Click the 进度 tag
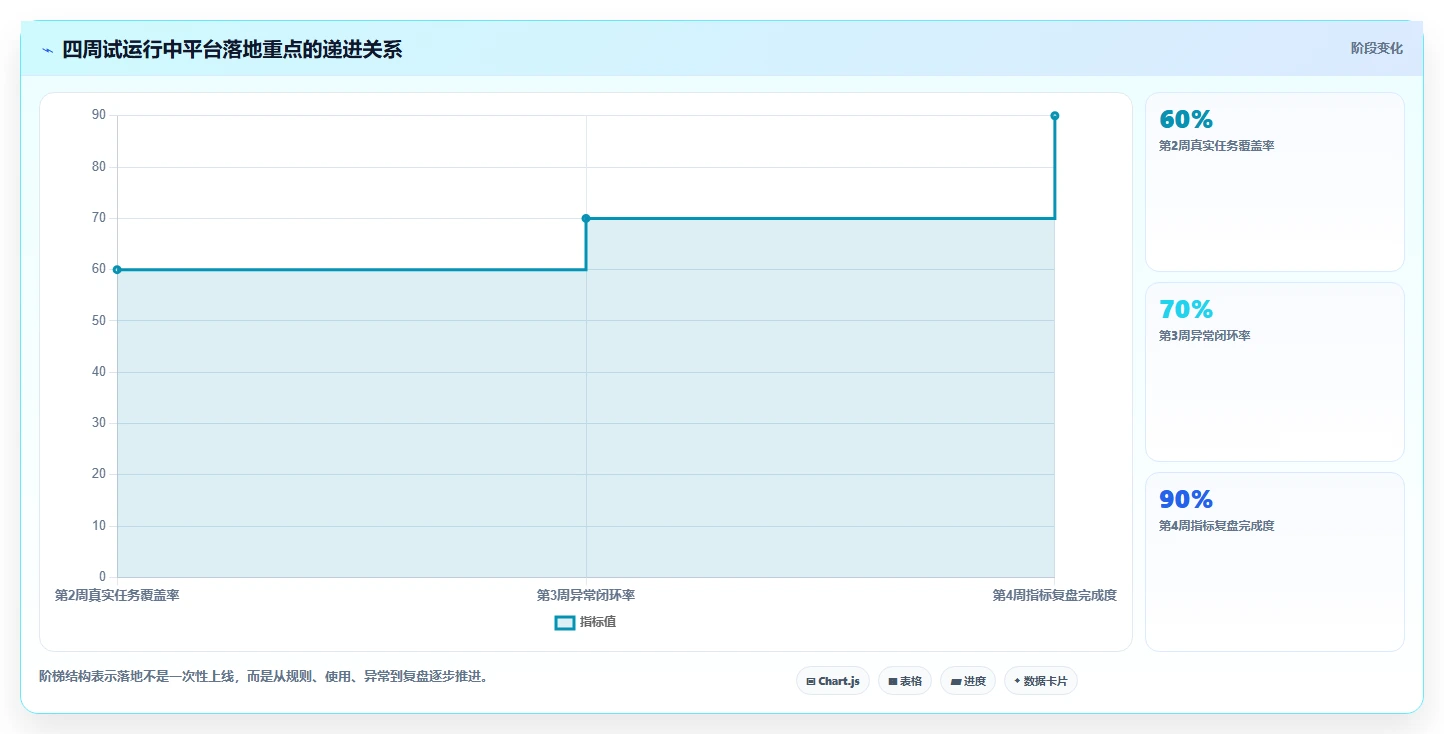This screenshot has height=734, width=1444. point(968,681)
